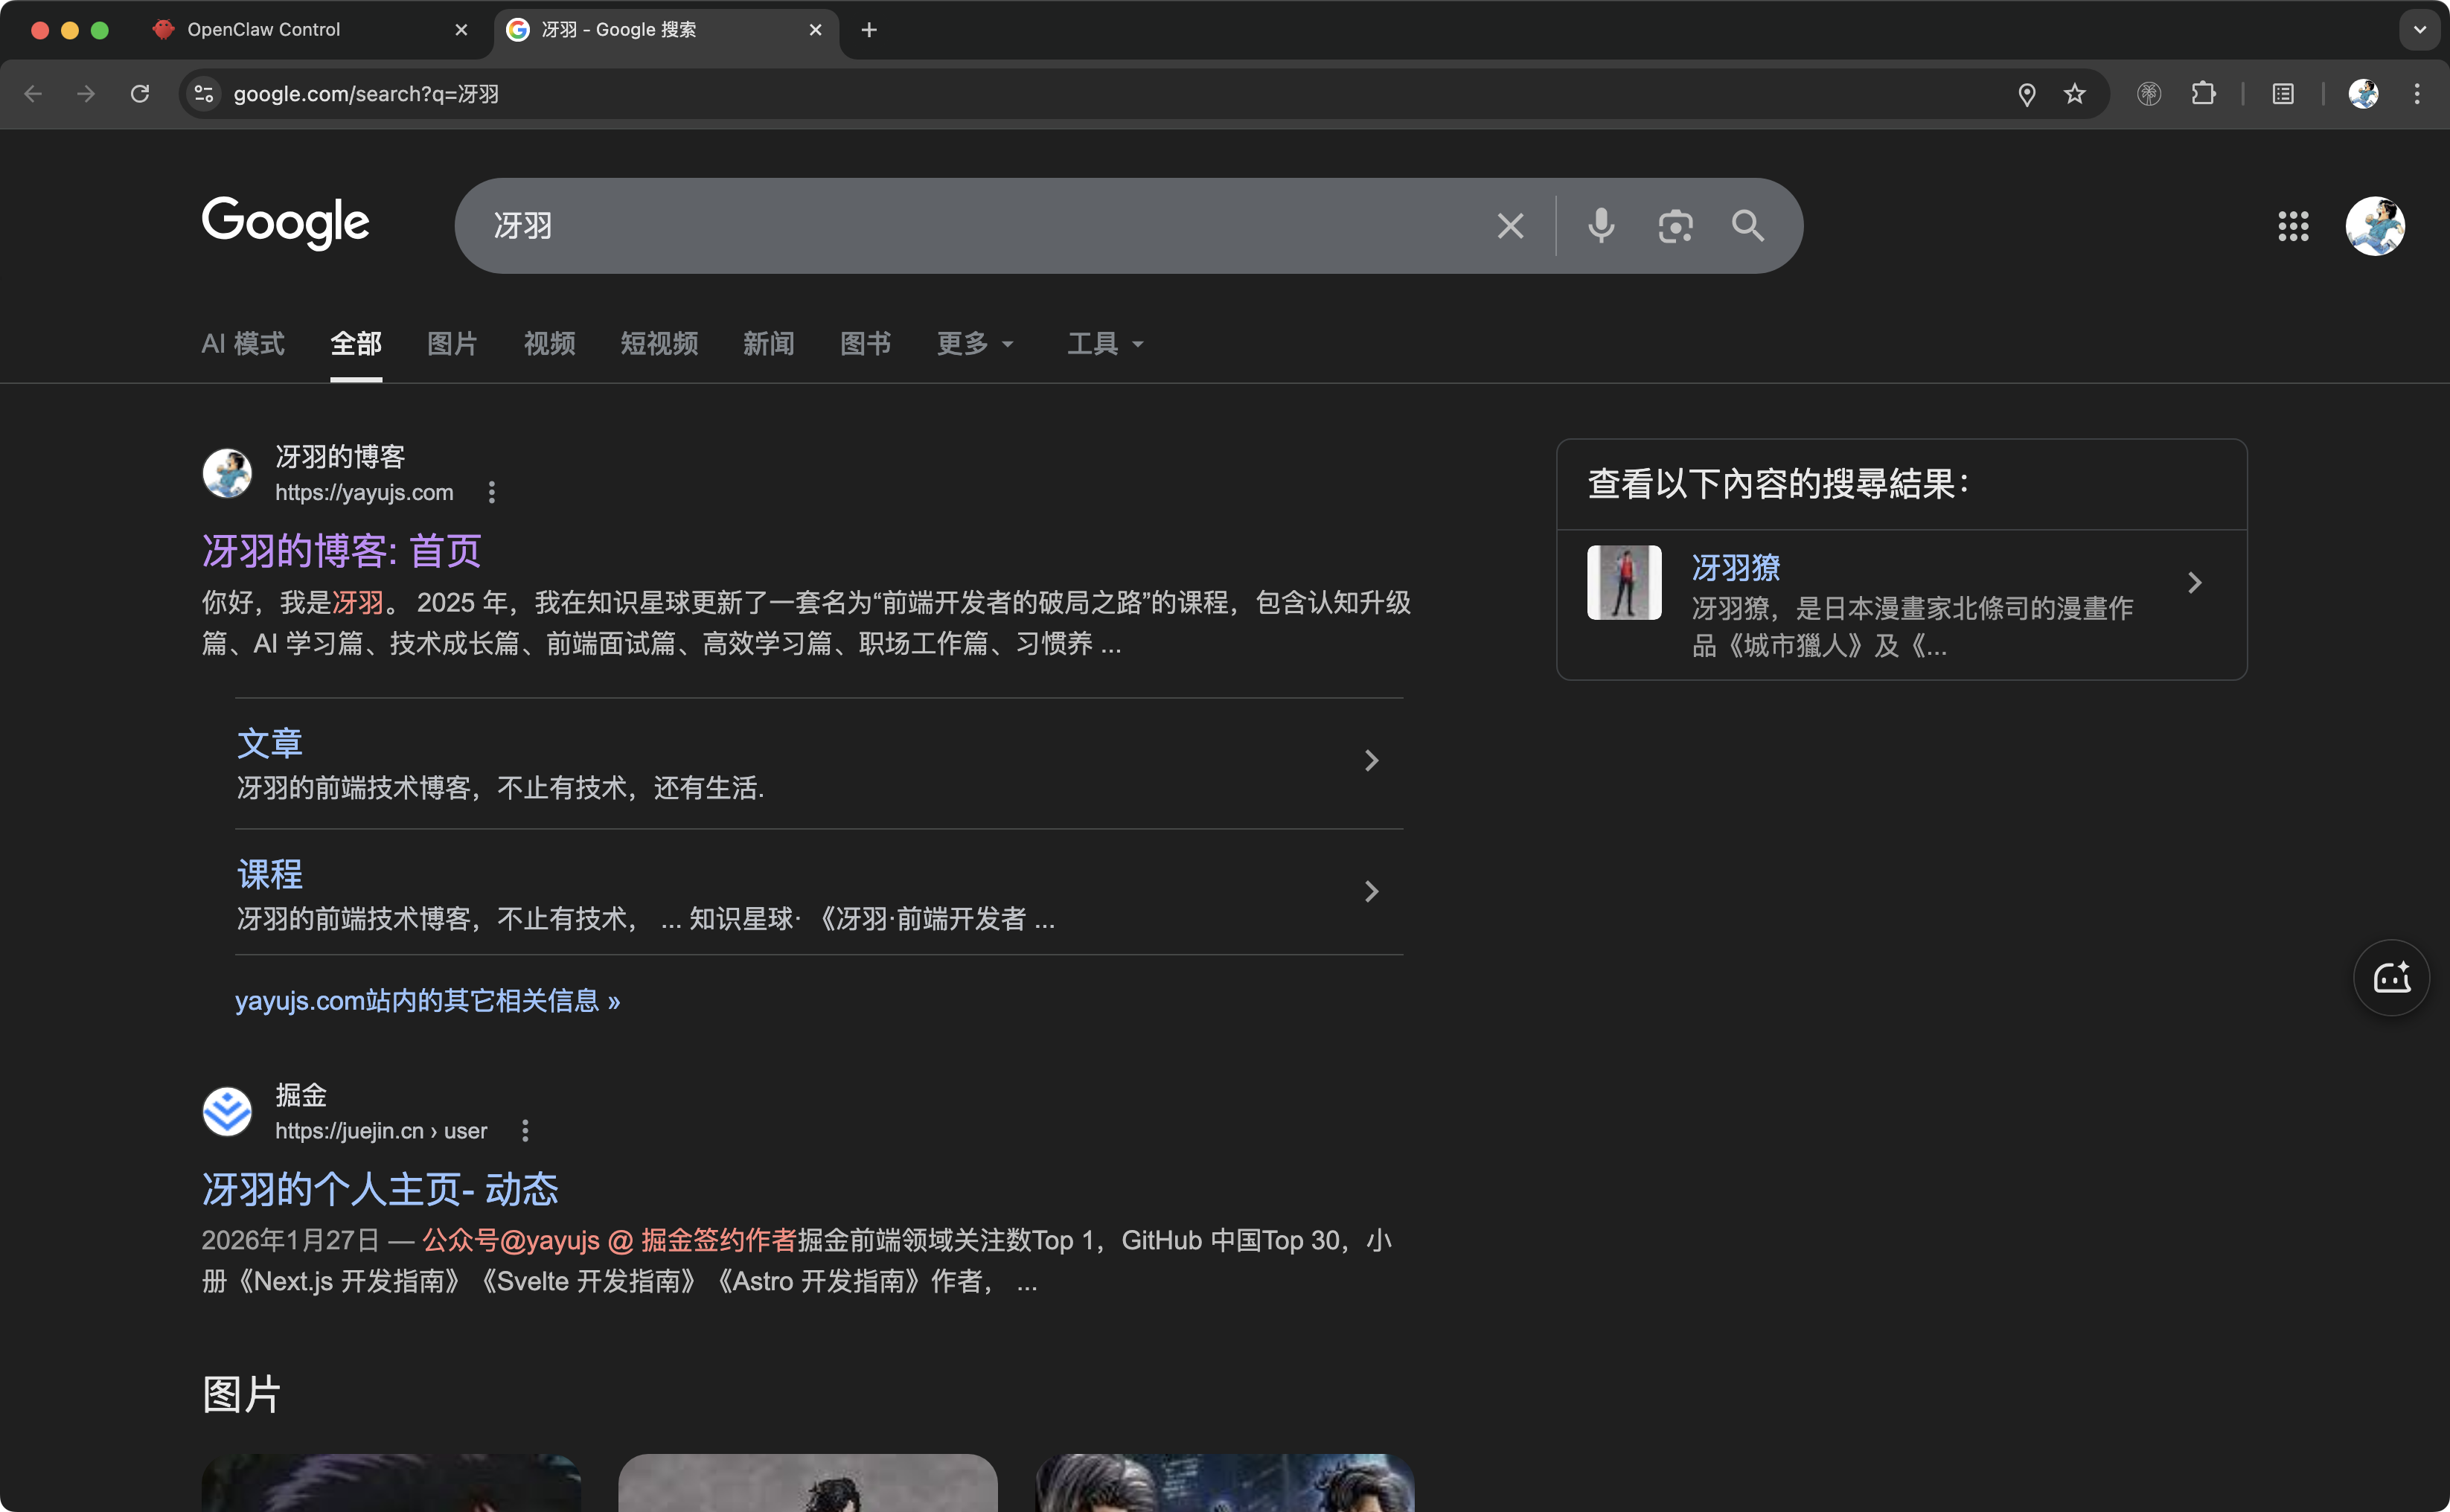
Task: Expand the 工具 dropdown
Action: (1105, 344)
